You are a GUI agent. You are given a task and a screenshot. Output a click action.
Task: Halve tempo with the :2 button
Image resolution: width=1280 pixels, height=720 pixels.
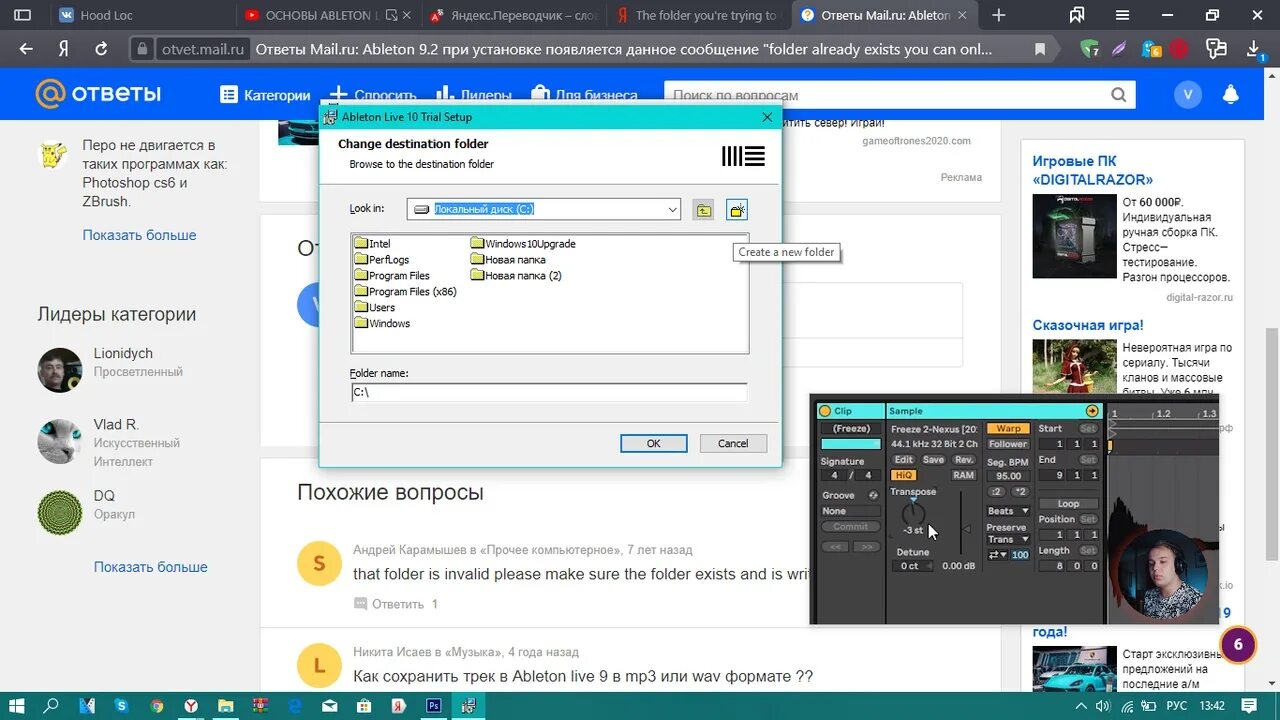pyautogui.click(x=997, y=492)
